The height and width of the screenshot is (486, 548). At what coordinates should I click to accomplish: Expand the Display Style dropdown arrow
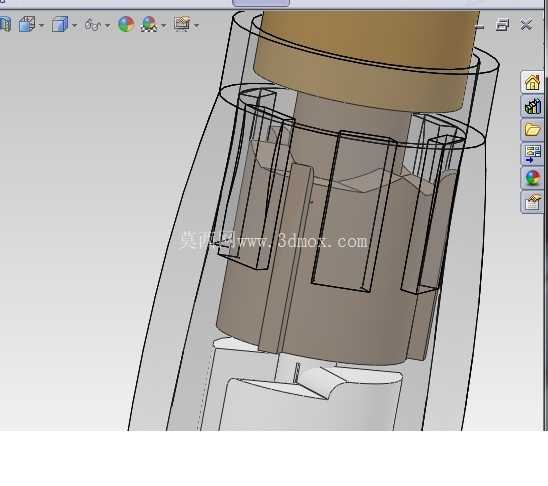[x=74, y=26]
